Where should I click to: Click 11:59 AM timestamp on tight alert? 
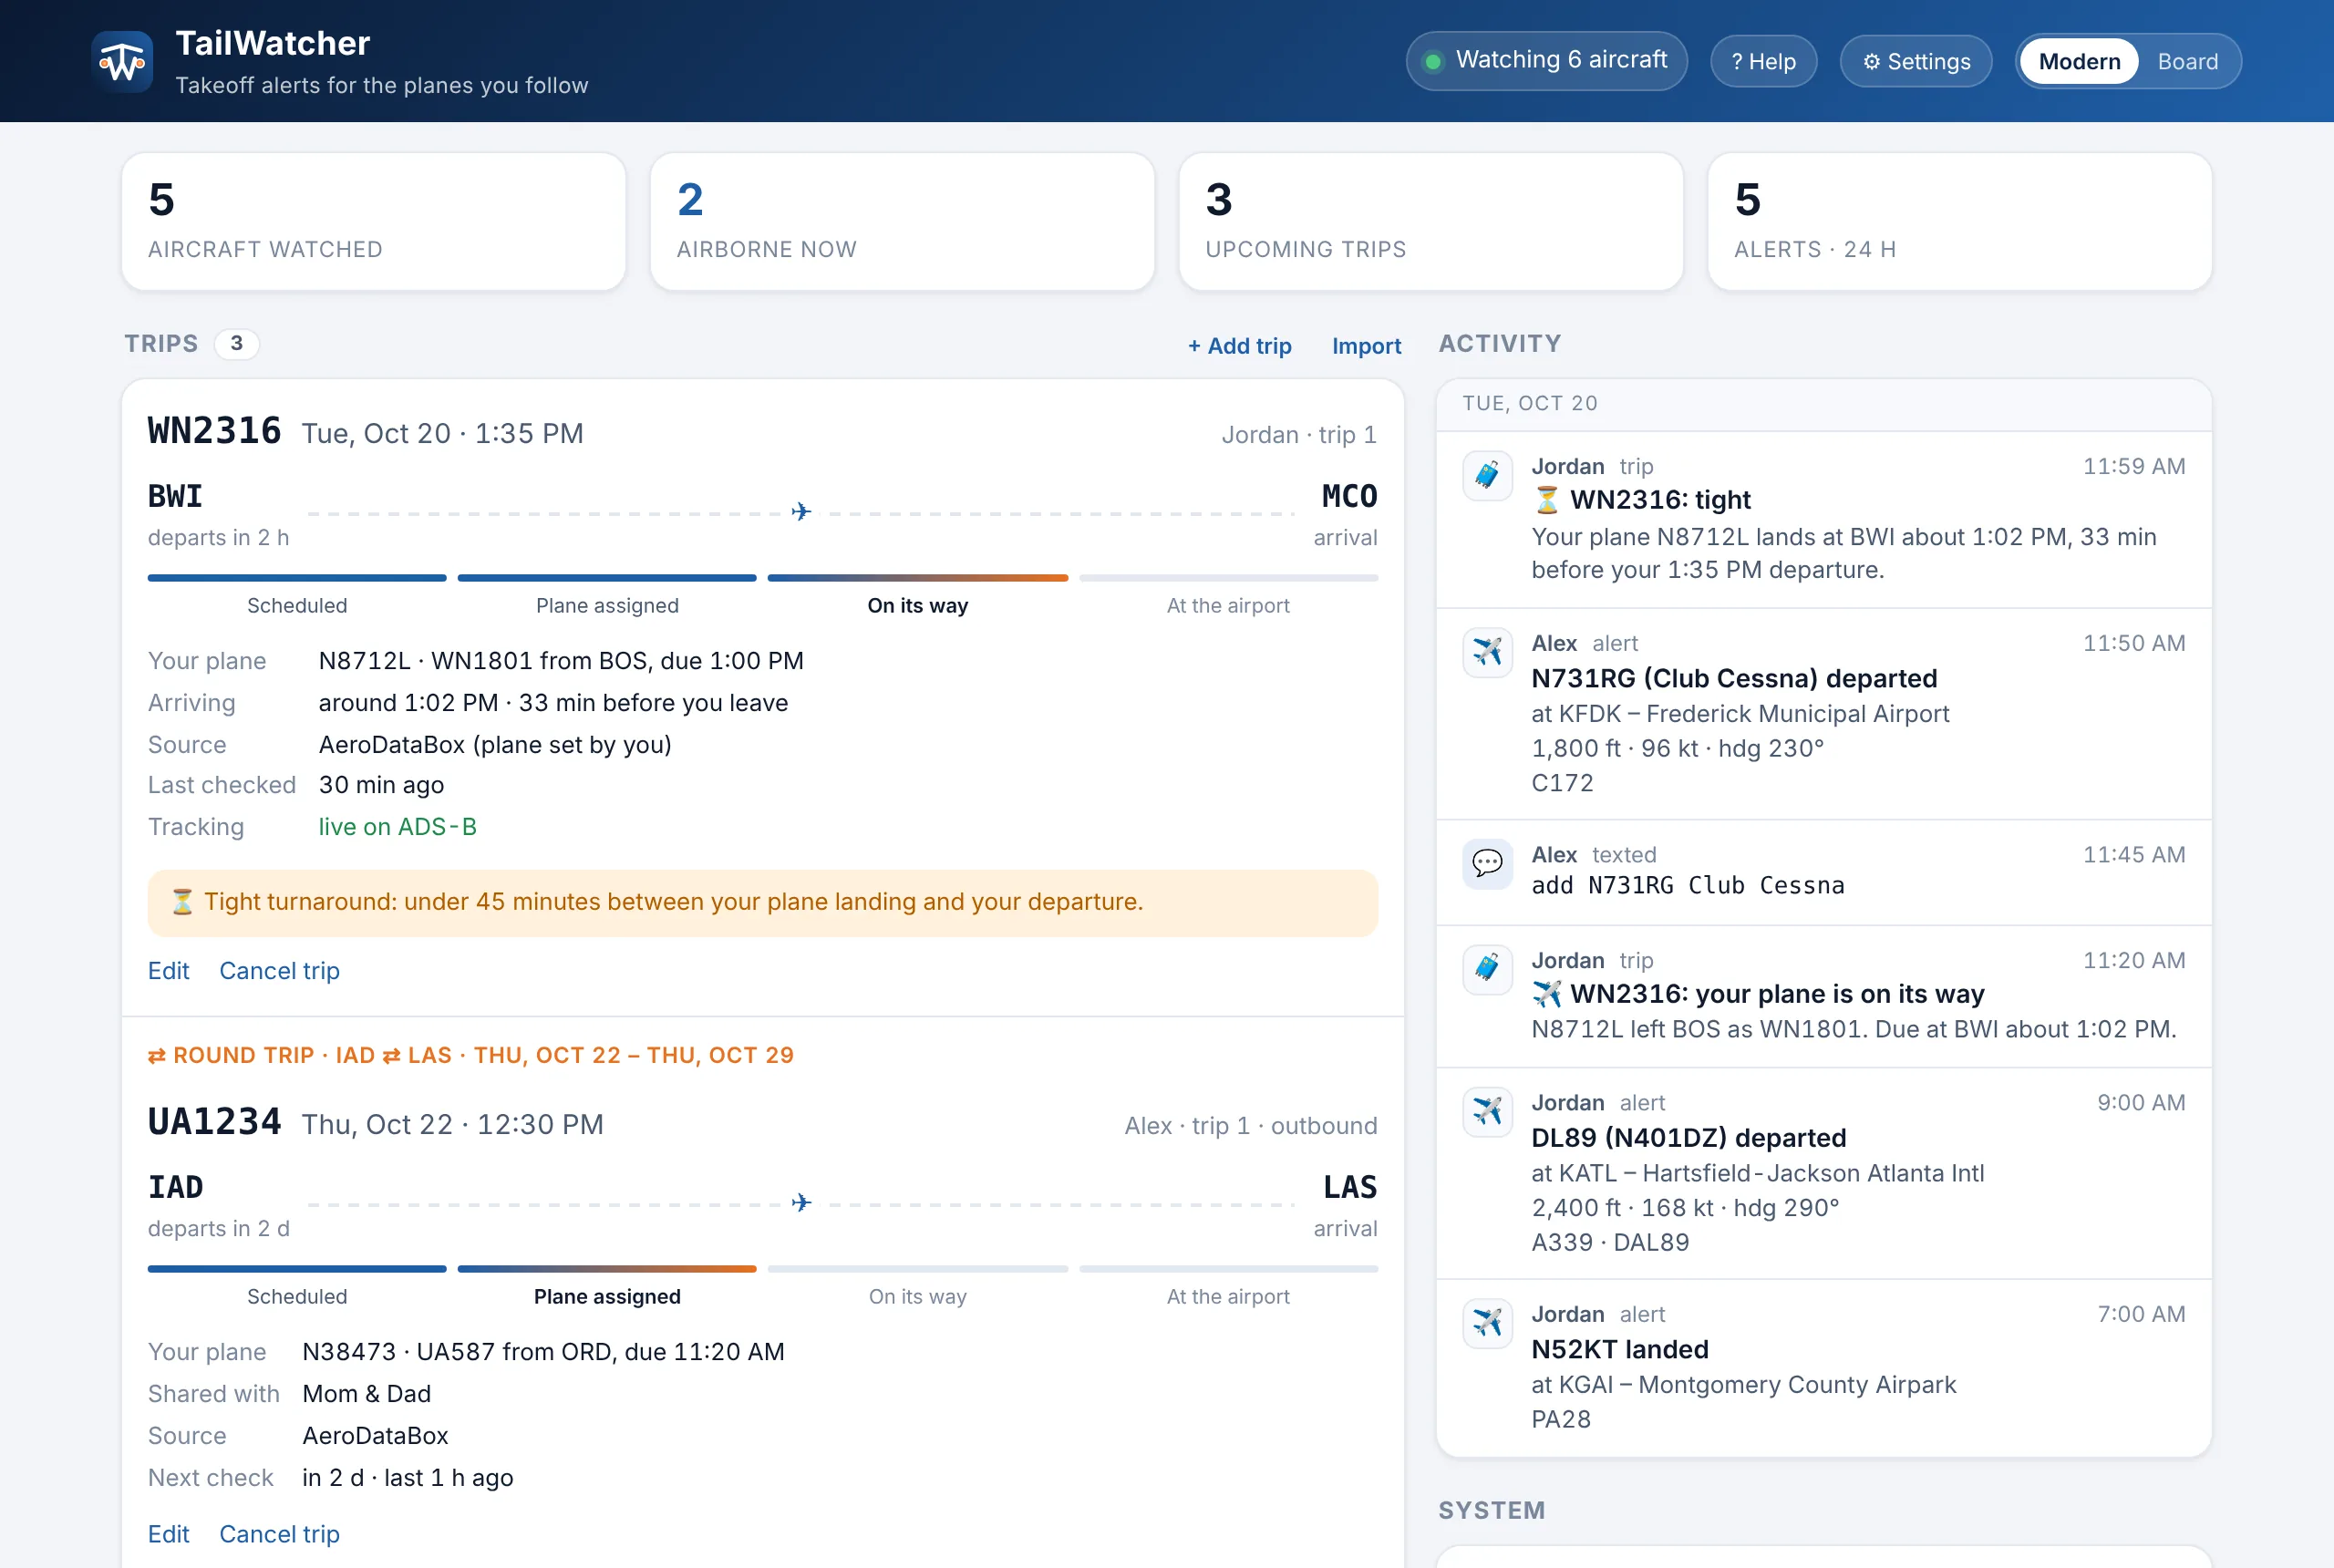[2134, 467]
